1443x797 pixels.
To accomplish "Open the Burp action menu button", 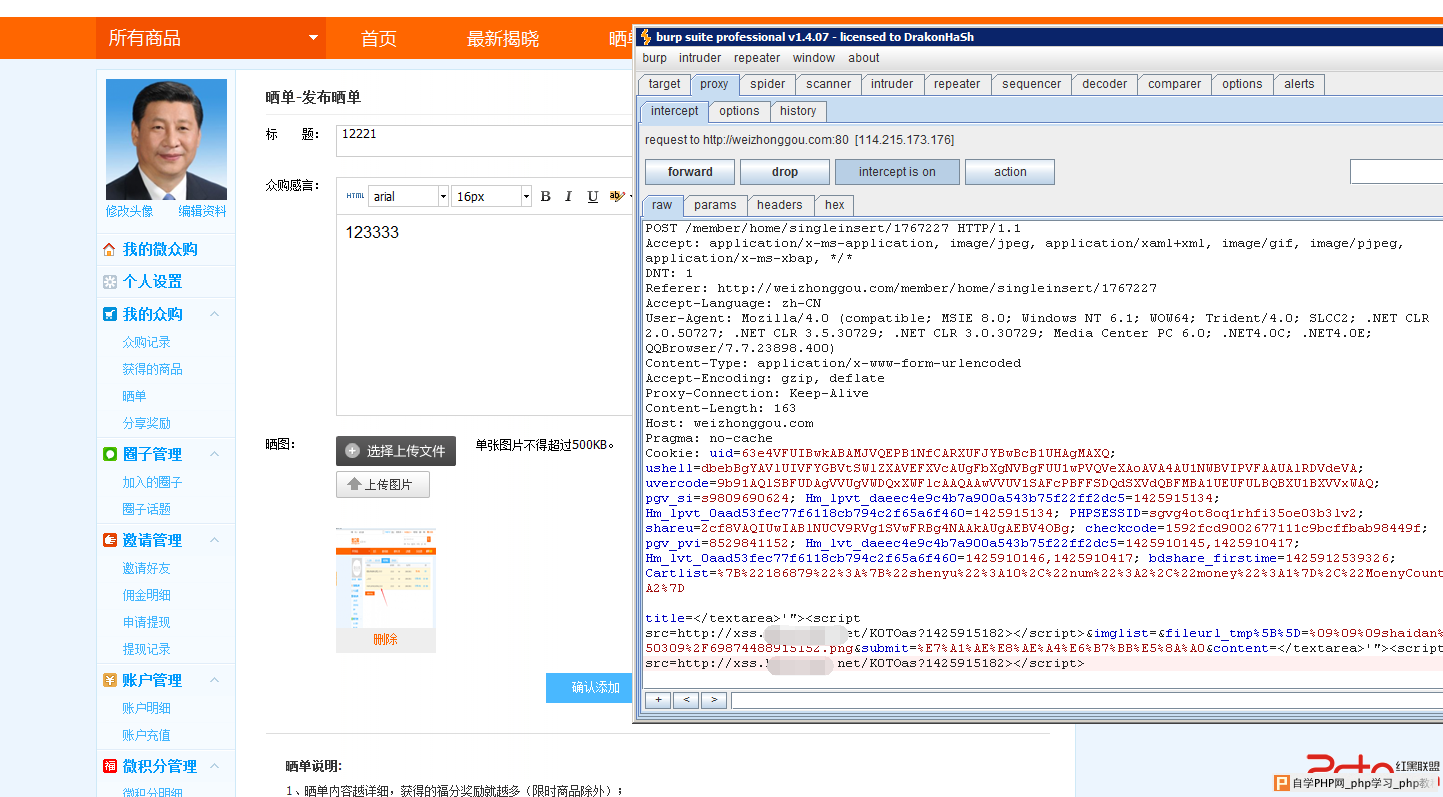I will (1010, 172).
